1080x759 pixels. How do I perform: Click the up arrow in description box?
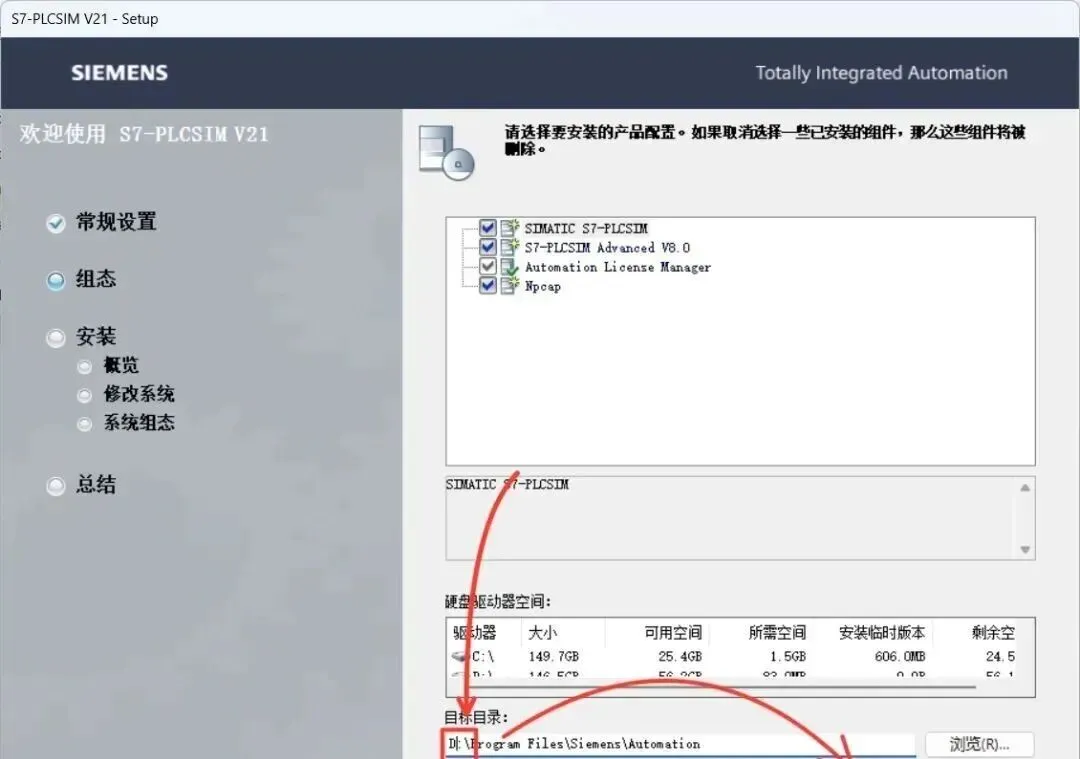[1025, 487]
